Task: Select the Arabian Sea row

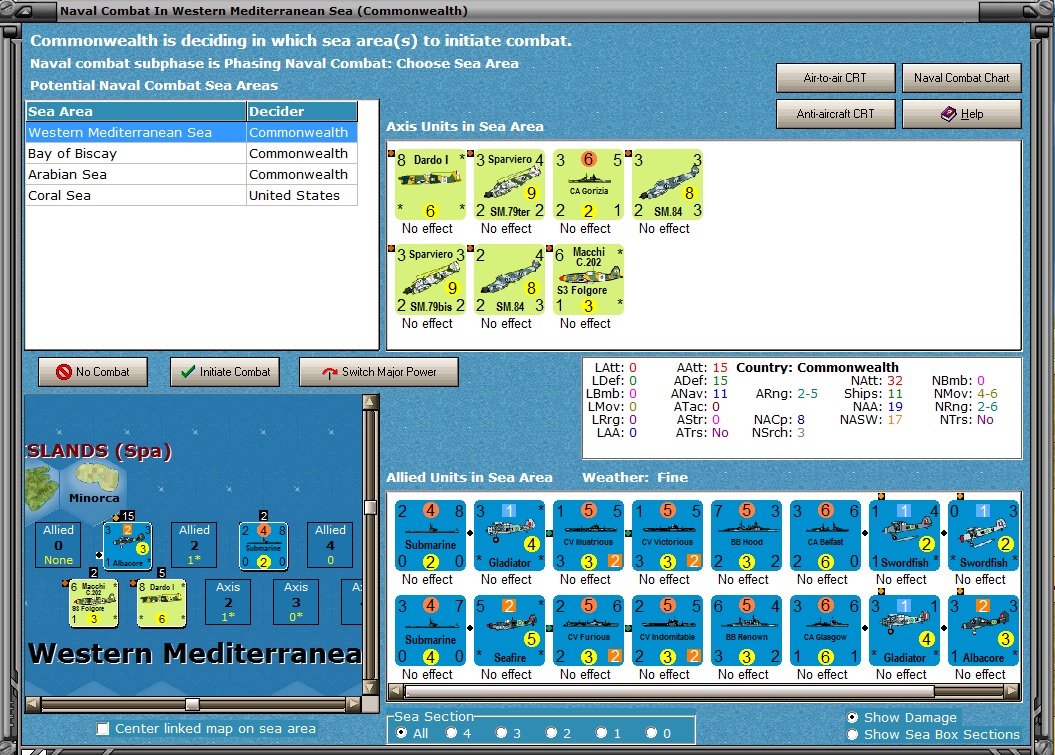Action: tap(191, 174)
